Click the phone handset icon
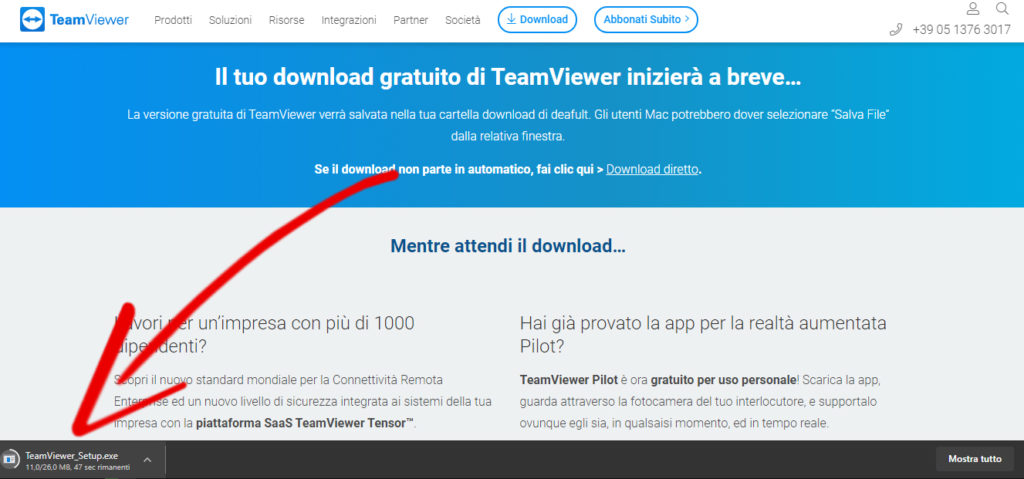The height and width of the screenshot is (479, 1024). pyautogui.click(x=895, y=30)
